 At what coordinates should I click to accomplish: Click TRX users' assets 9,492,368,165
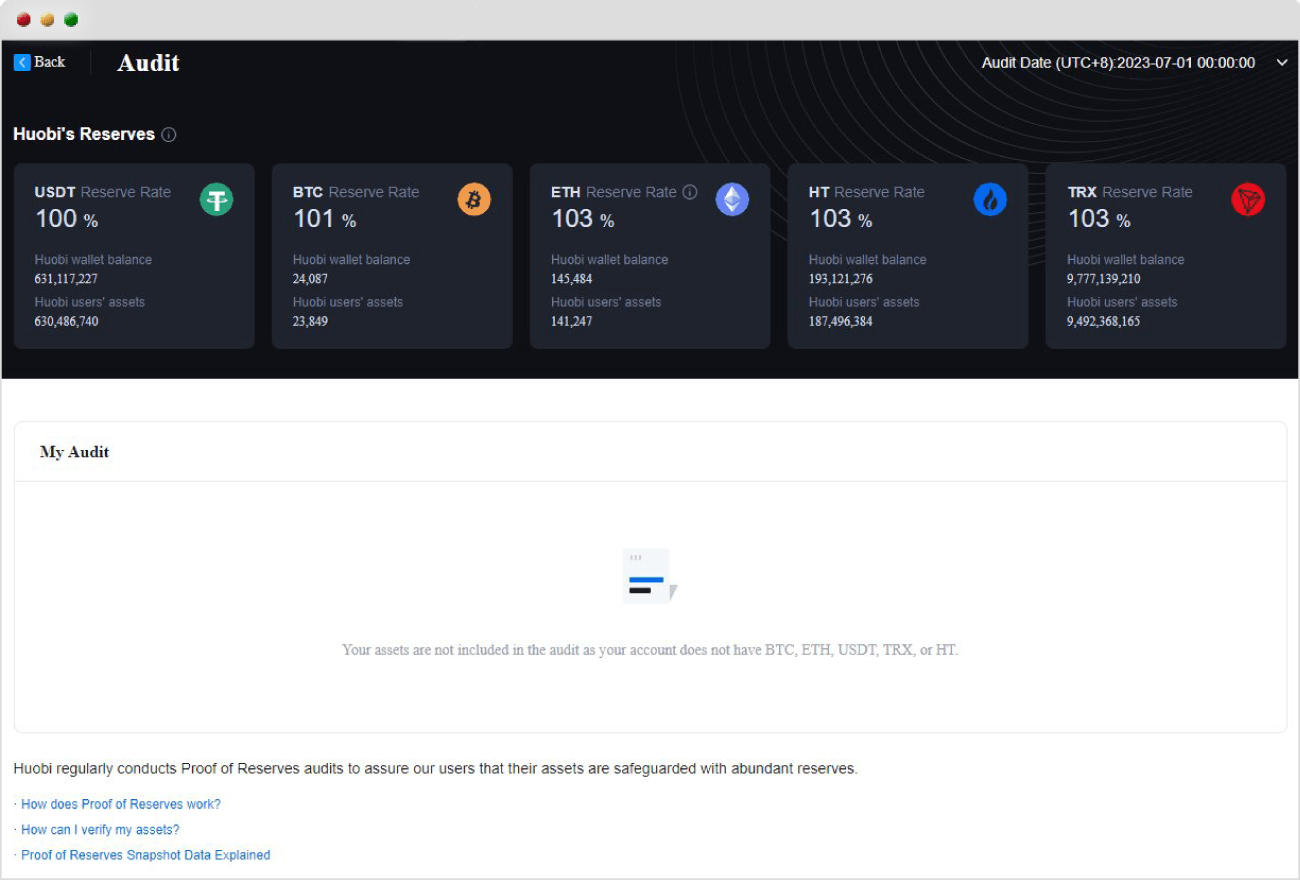point(1104,322)
